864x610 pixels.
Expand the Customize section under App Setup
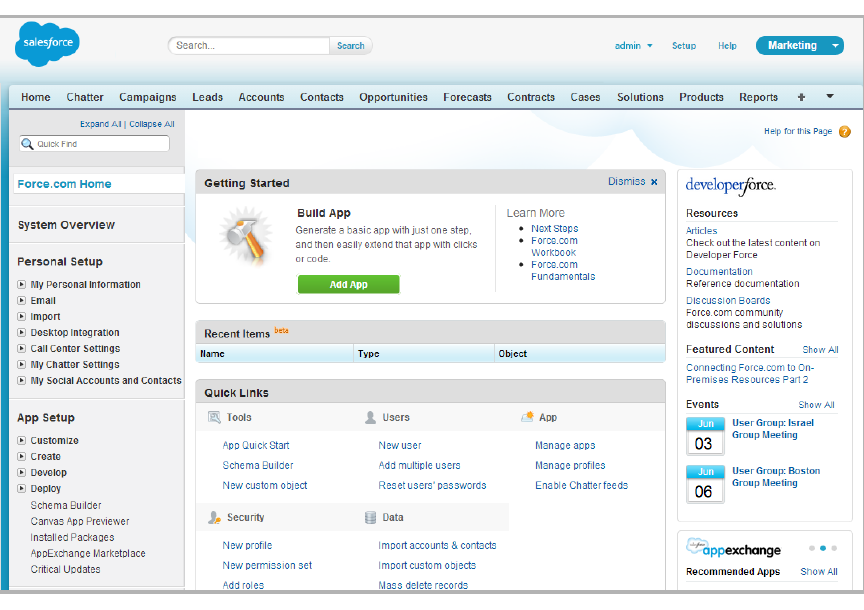[21, 440]
